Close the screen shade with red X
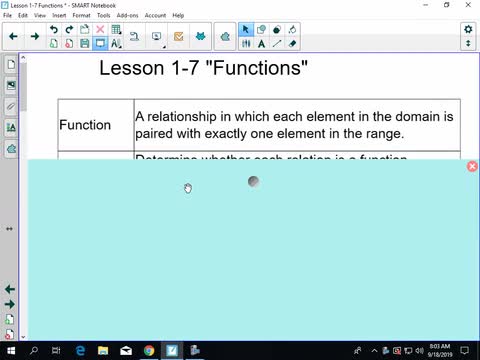This screenshot has height=360, width=480. [472, 166]
